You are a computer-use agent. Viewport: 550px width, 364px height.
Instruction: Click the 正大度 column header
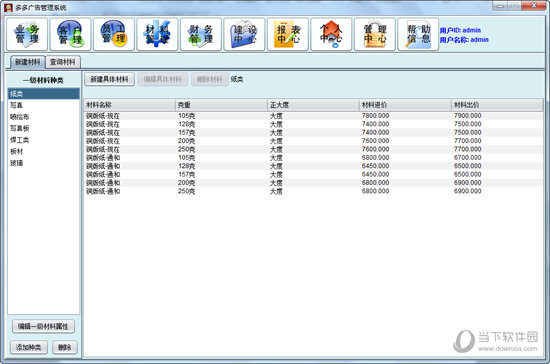313,105
